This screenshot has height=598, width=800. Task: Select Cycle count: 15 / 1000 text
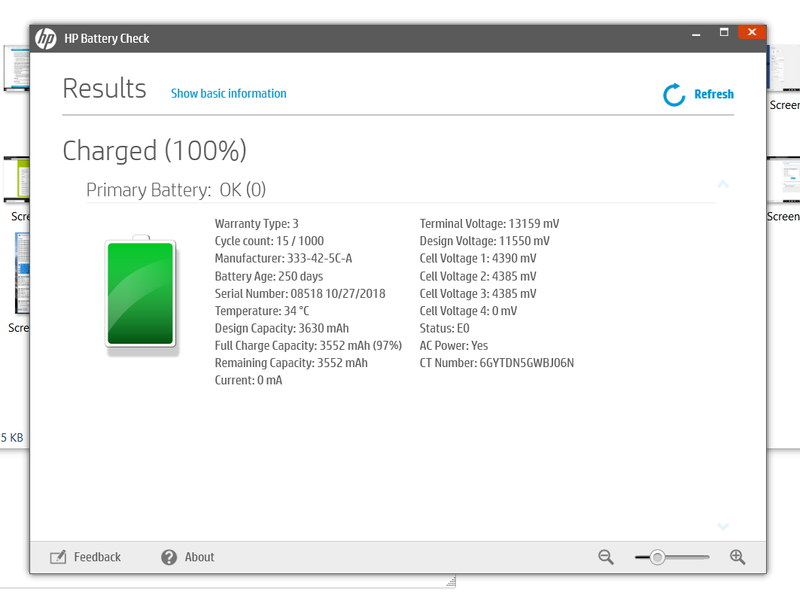(x=269, y=241)
